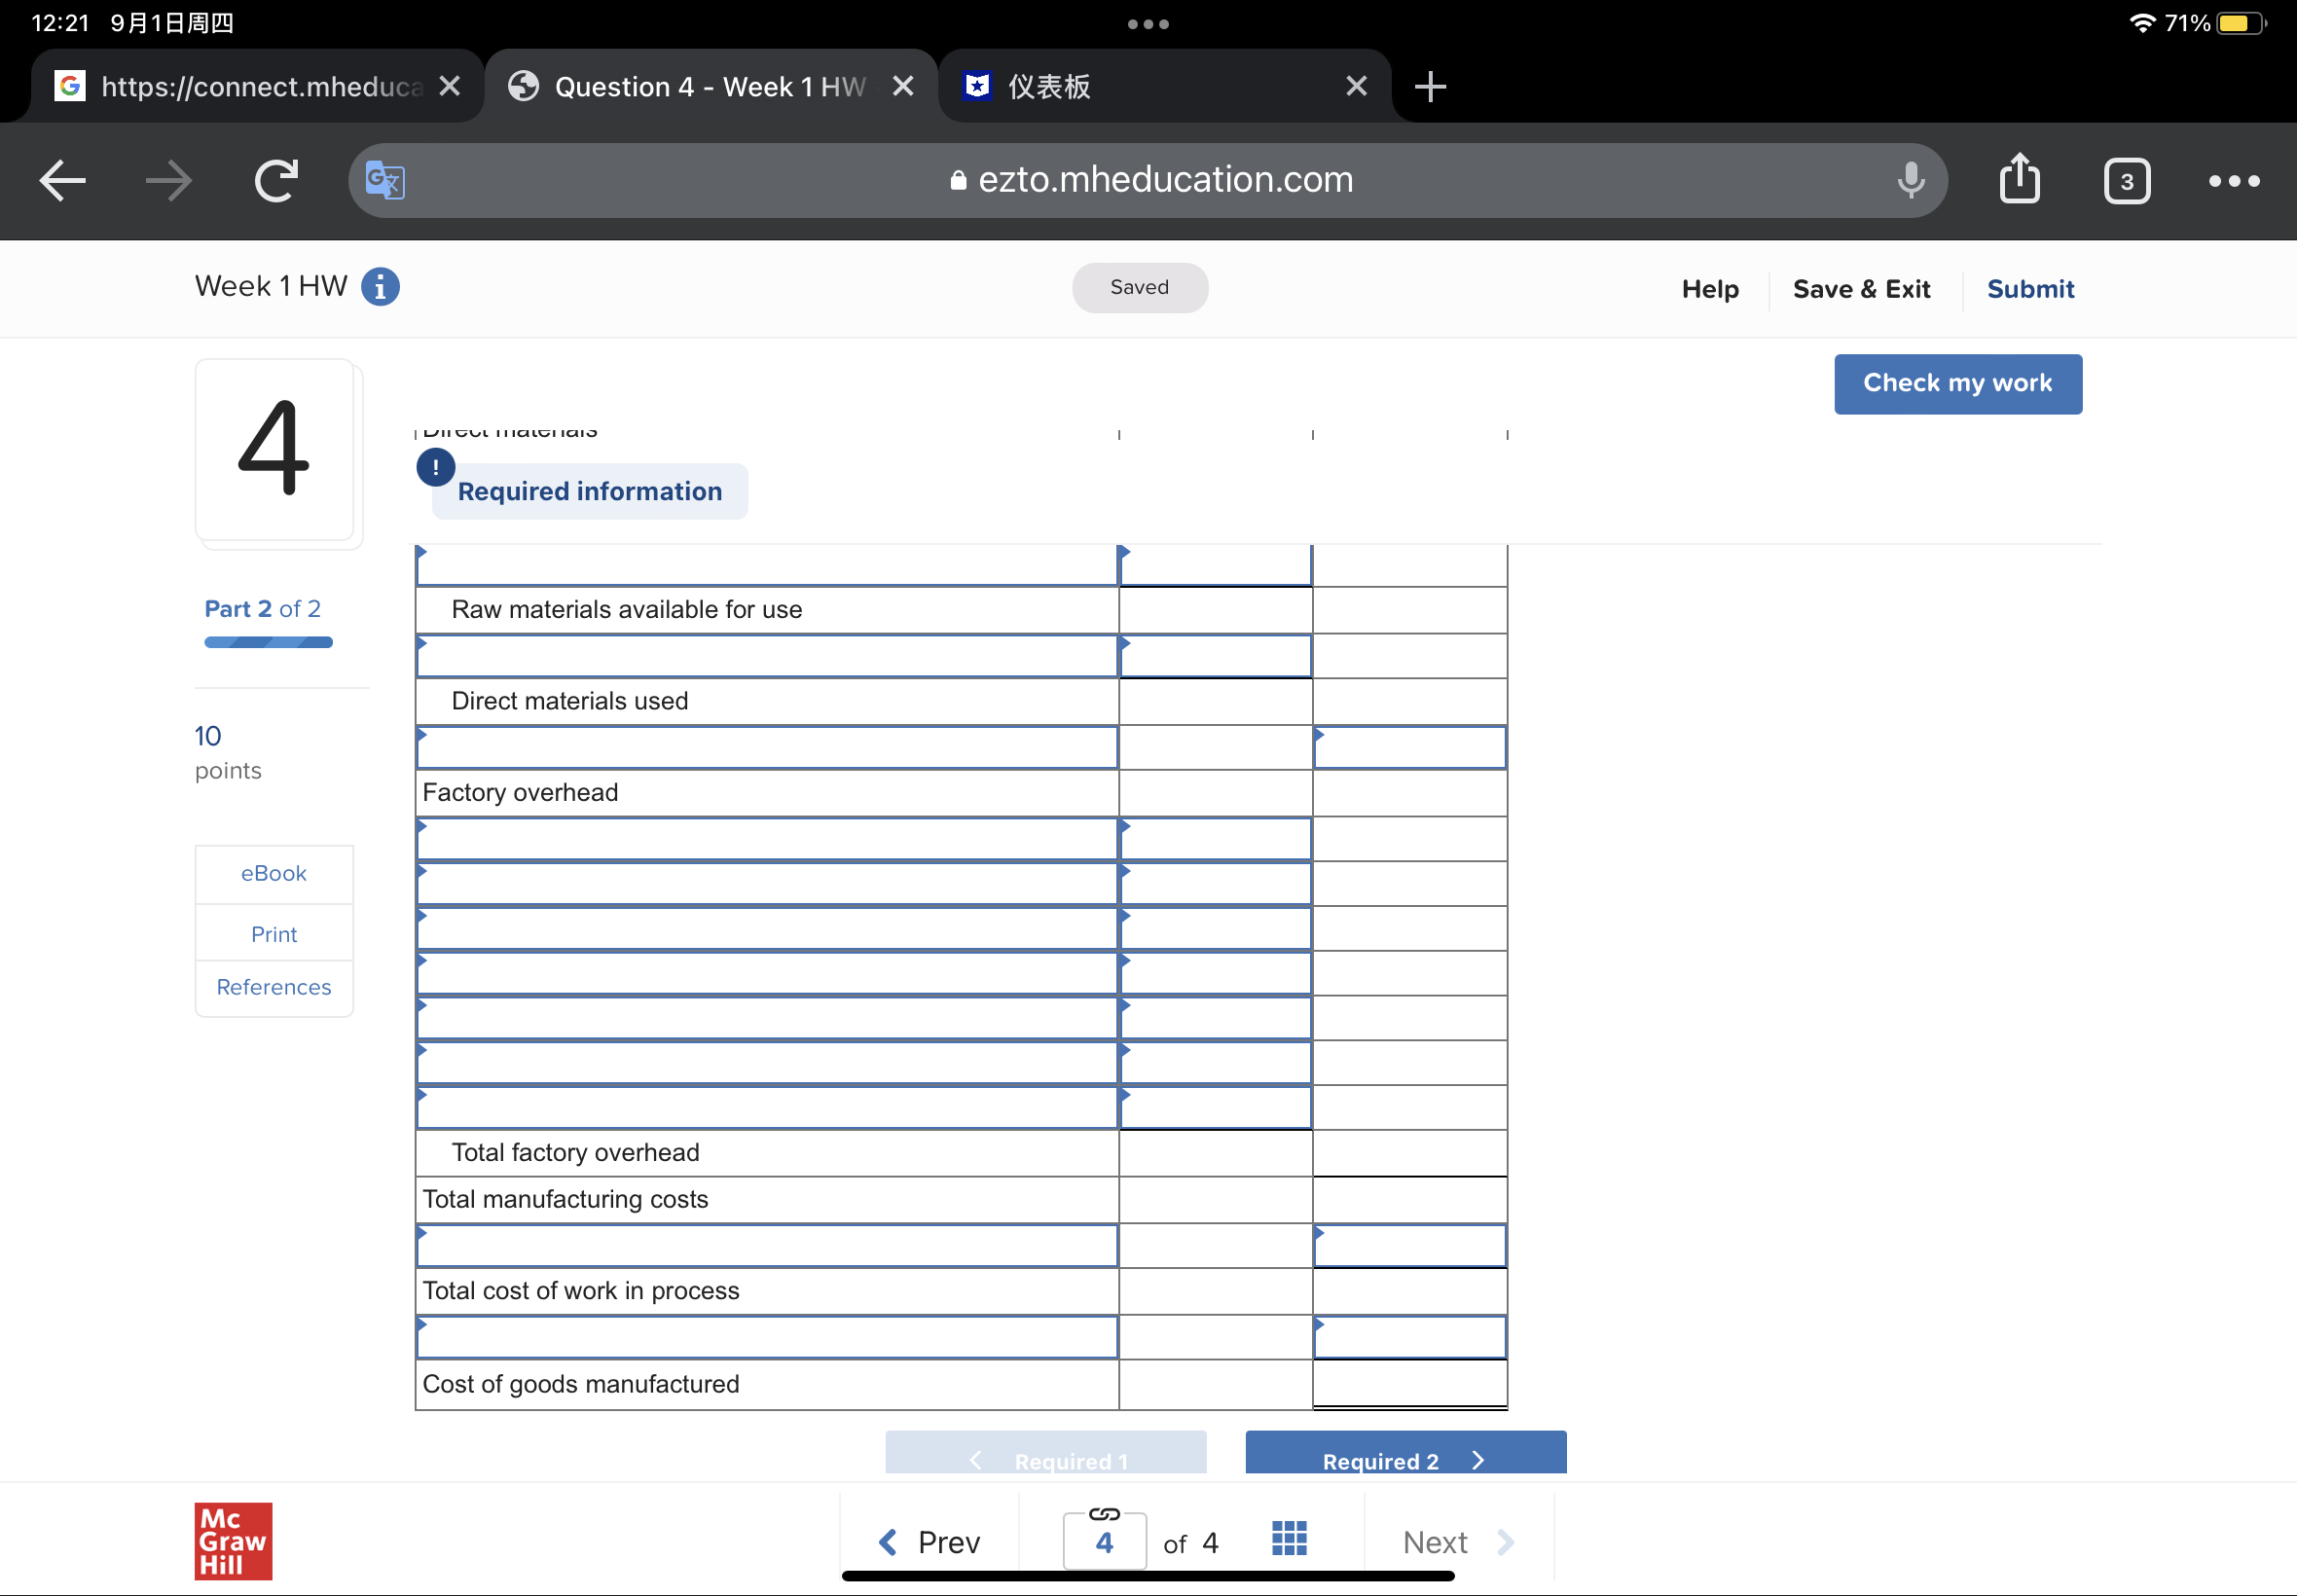Click the Week 1 HW info icon

[380, 287]
